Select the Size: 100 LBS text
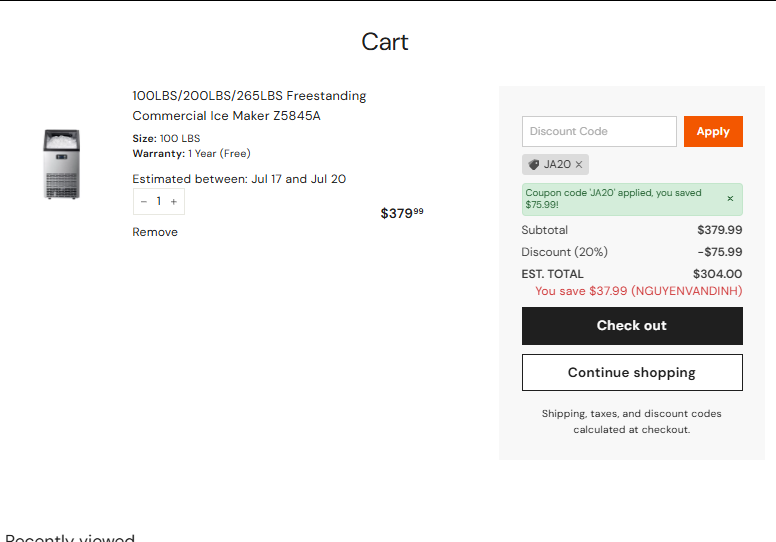This screenshot has height=542, width=776. [166, 139]
